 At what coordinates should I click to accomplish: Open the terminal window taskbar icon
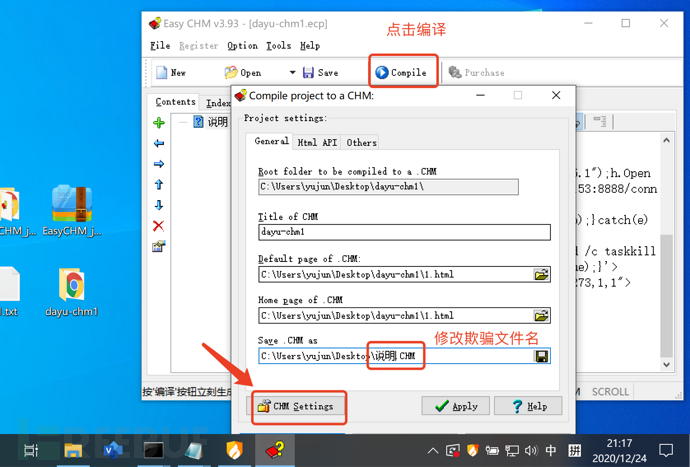pos(154,450)
